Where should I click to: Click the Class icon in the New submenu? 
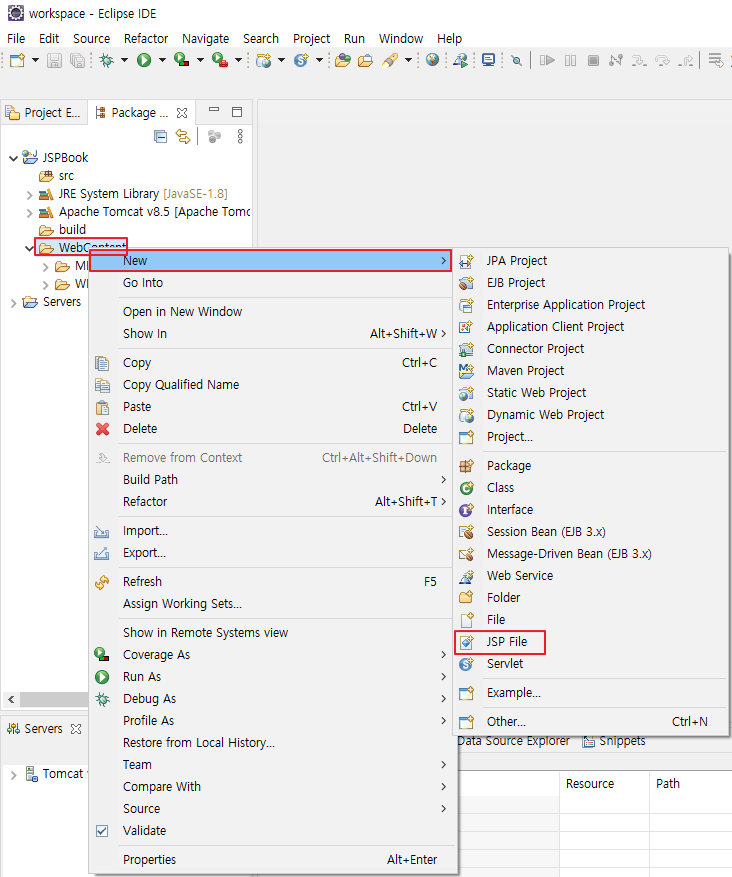pos(466,488)
